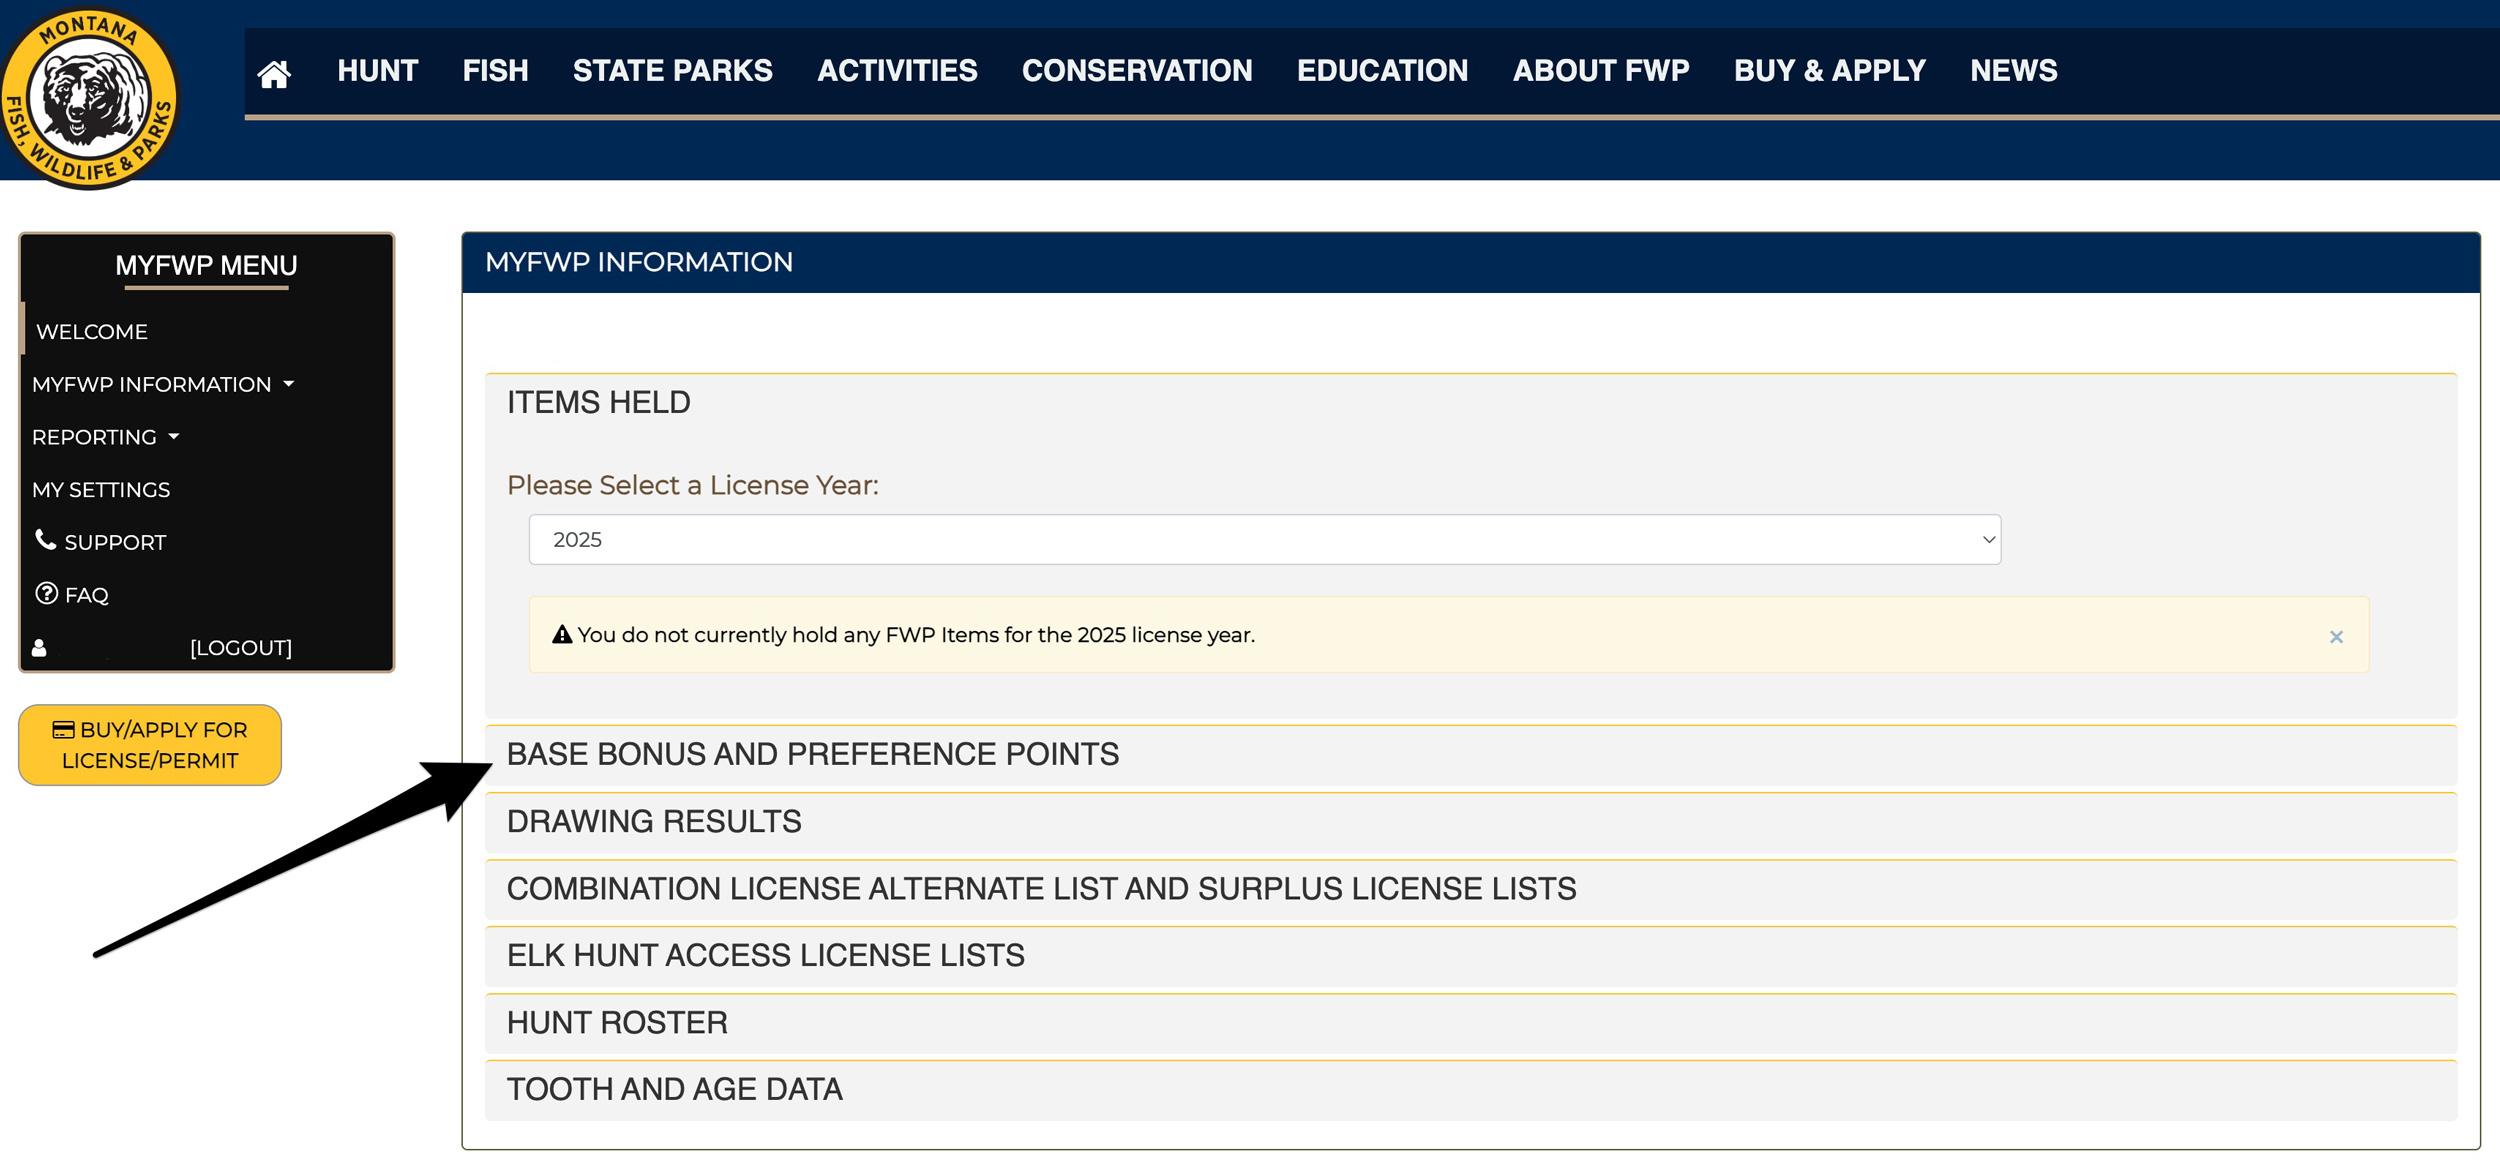Open the license year dropdown showing 2025
2500x1161 pixels.
tap(1263, 539)
